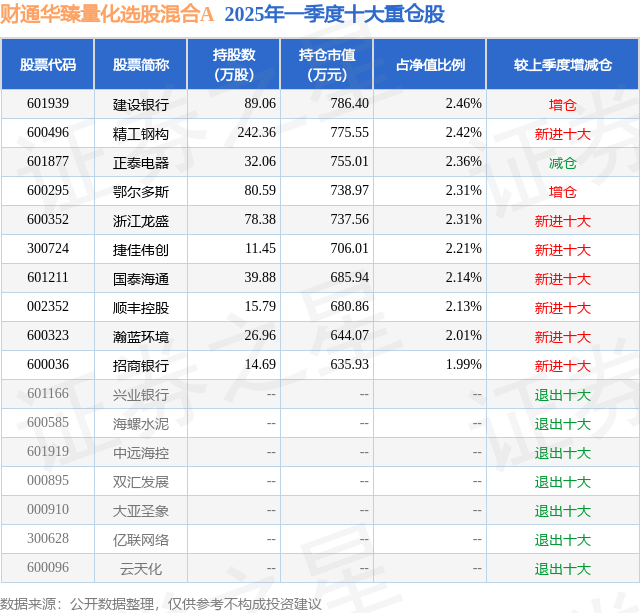Select stock code 600323

coord(48,335)
